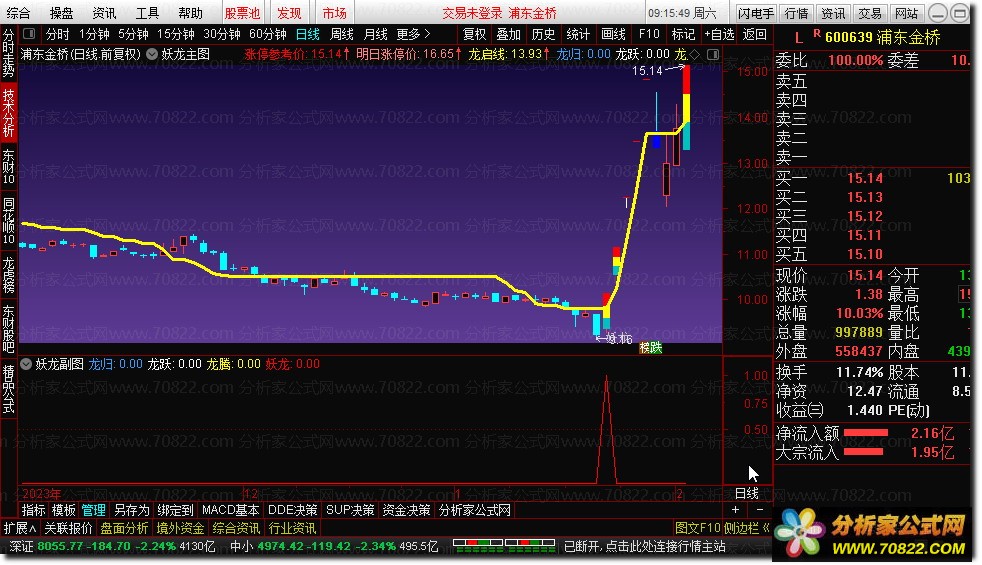The image size is (982, 565).
Task: Zoom out chart with minus button
Action: 759,510
